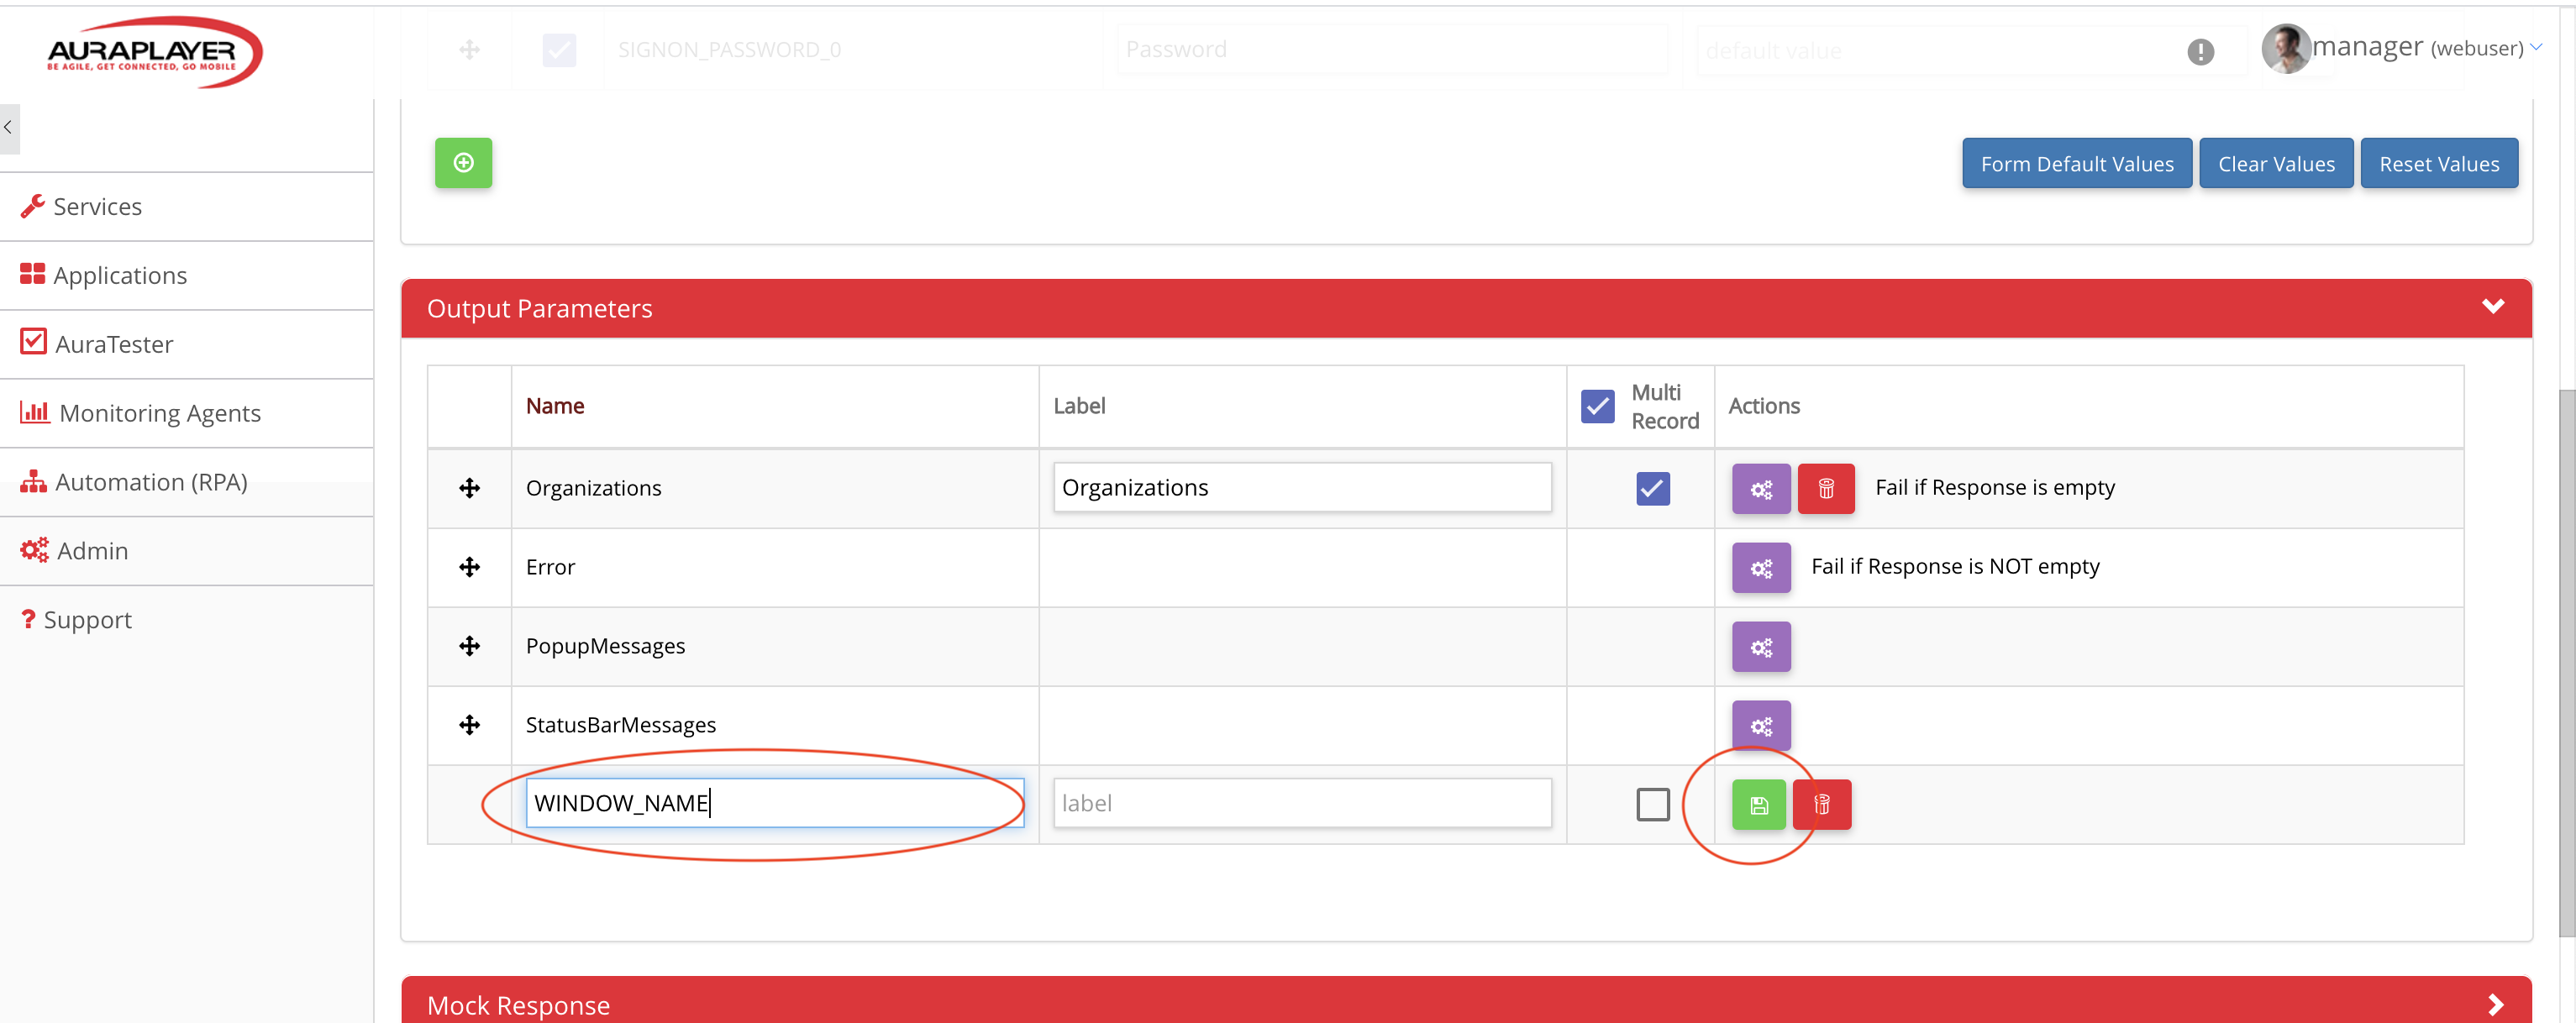Viewport: 2576px width, 1023px height.
Task: Uncheck Multi Record for the Organizations row
Action: click(1652, 488)
